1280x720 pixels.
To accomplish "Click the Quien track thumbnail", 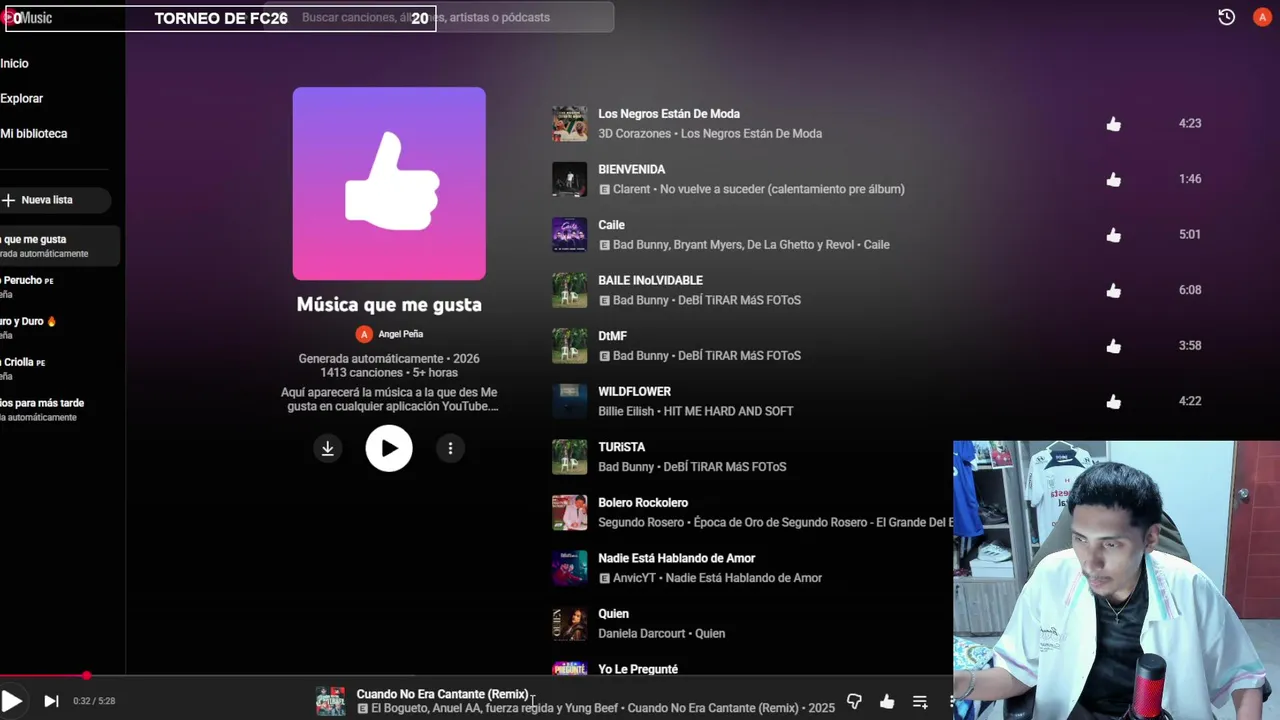I will click(569, 623).
